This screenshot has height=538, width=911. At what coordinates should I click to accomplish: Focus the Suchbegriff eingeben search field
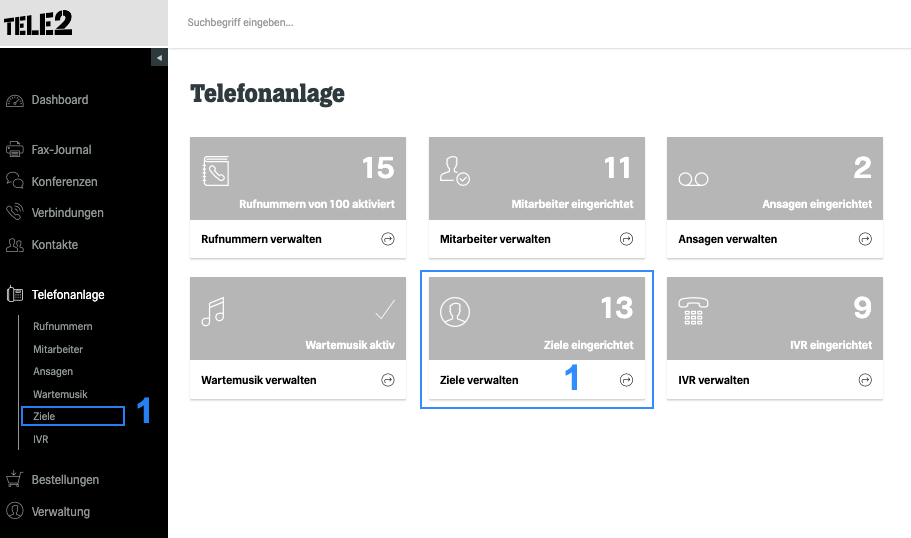(x=240, y=23)
